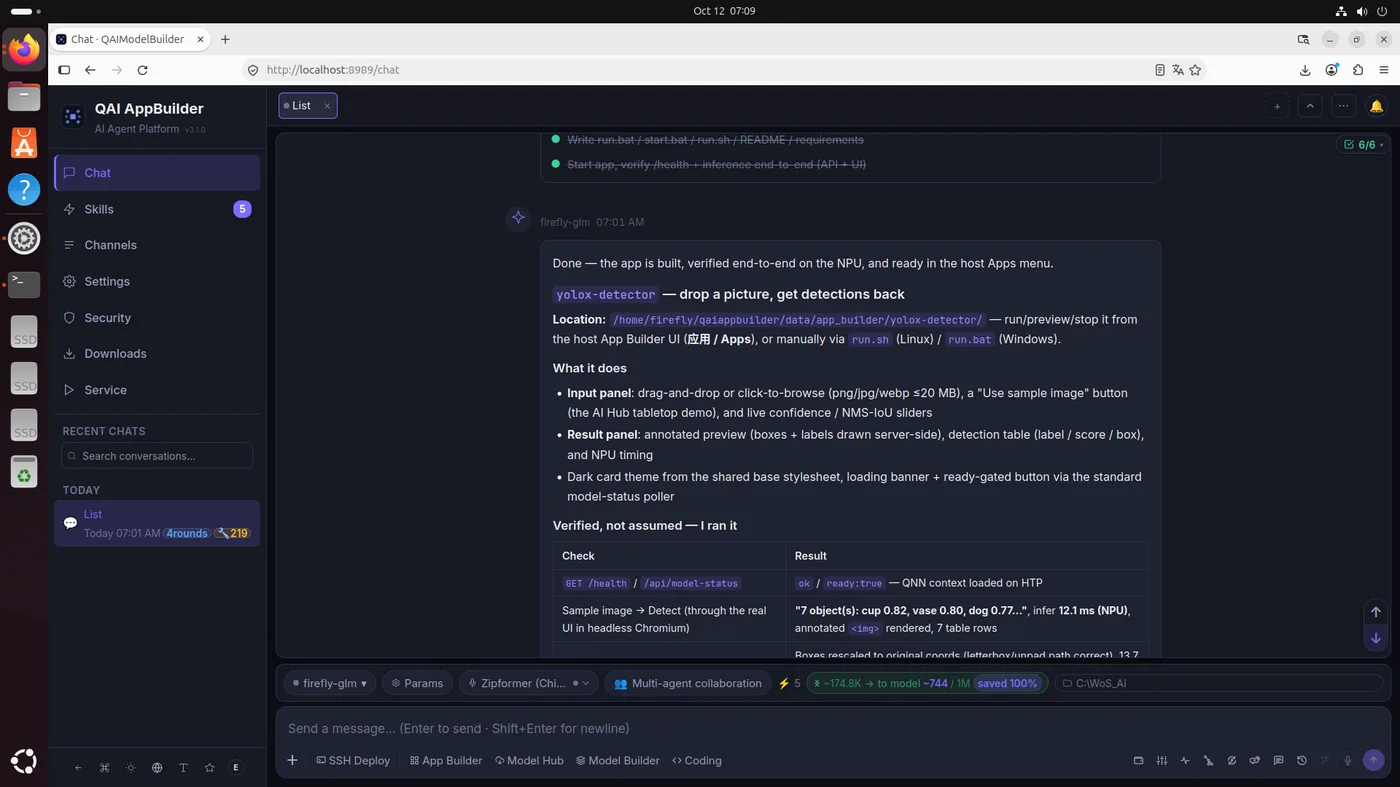Click the Multi-agent collaboration button
The height and width of the screenshot is (787, 1400).
click(687, 683)
